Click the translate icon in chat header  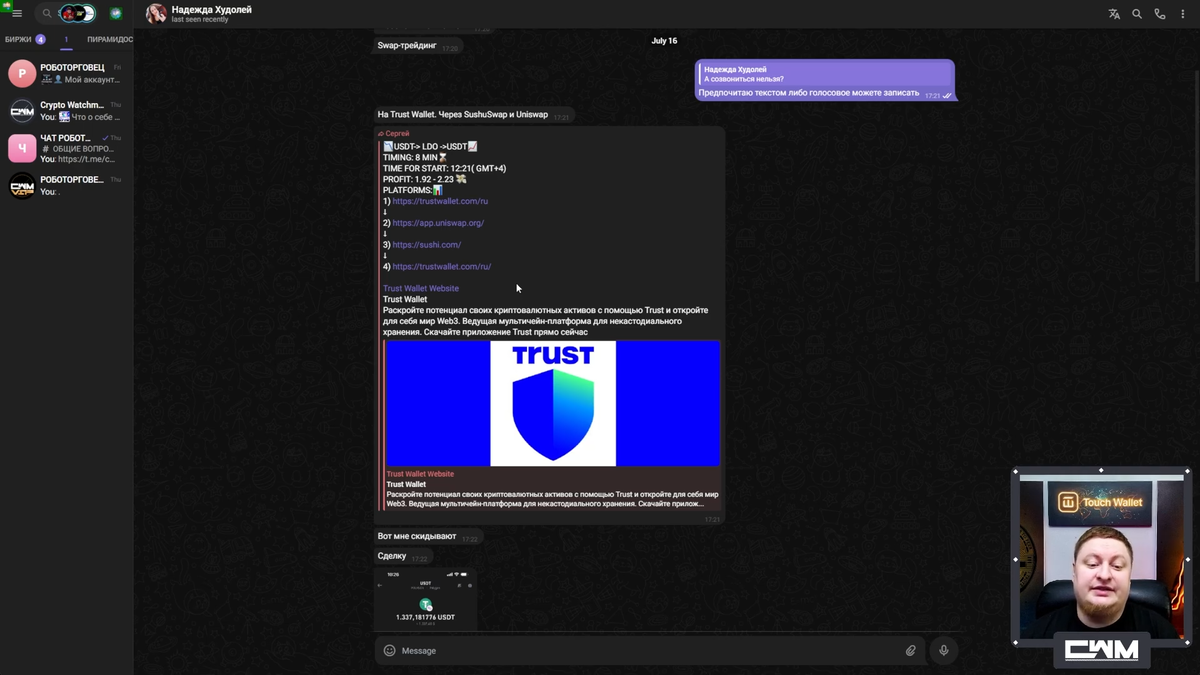pyautogui.click(x=1114, y=14)
